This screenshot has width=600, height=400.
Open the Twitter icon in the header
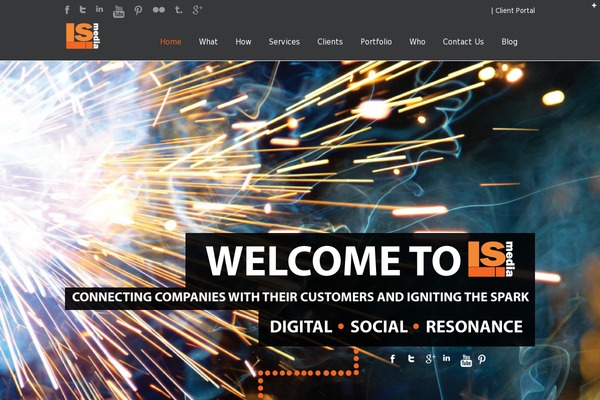[83, 9]
